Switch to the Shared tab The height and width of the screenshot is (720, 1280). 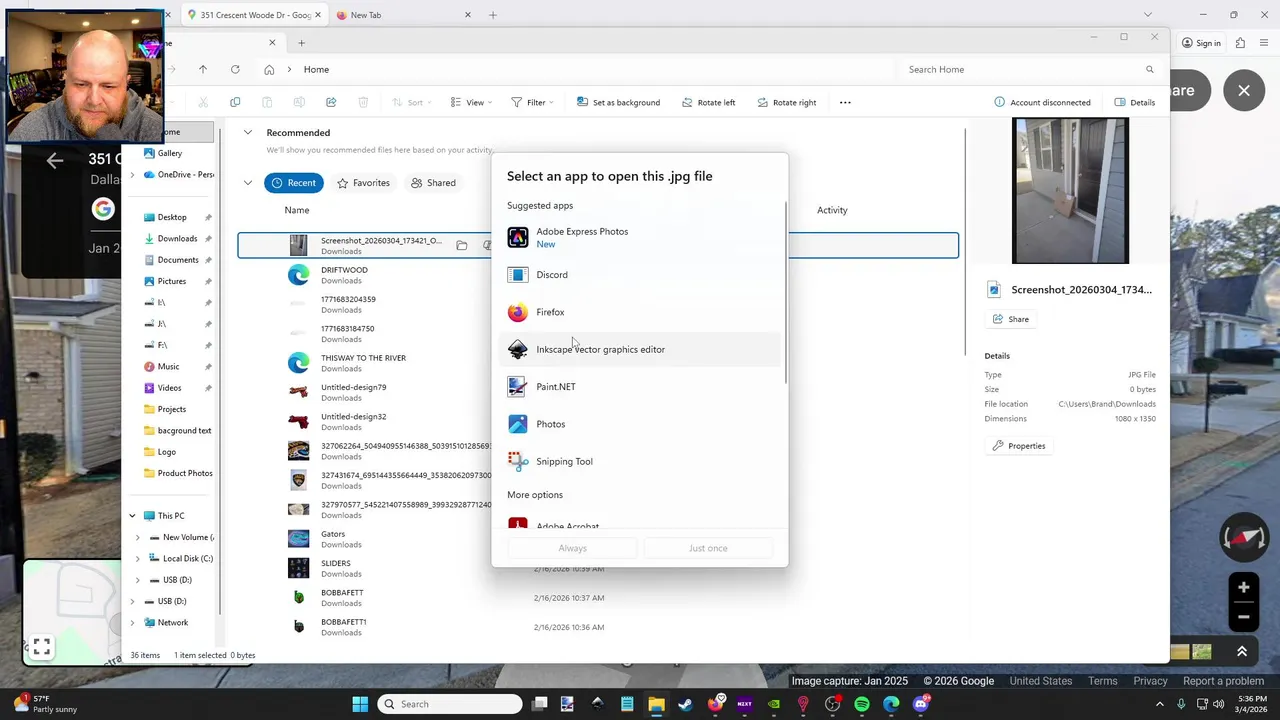tap(433, 183)
